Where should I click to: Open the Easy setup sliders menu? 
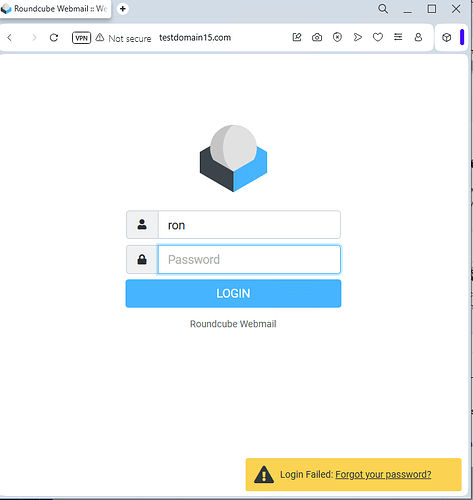click(x=398, y=37)
